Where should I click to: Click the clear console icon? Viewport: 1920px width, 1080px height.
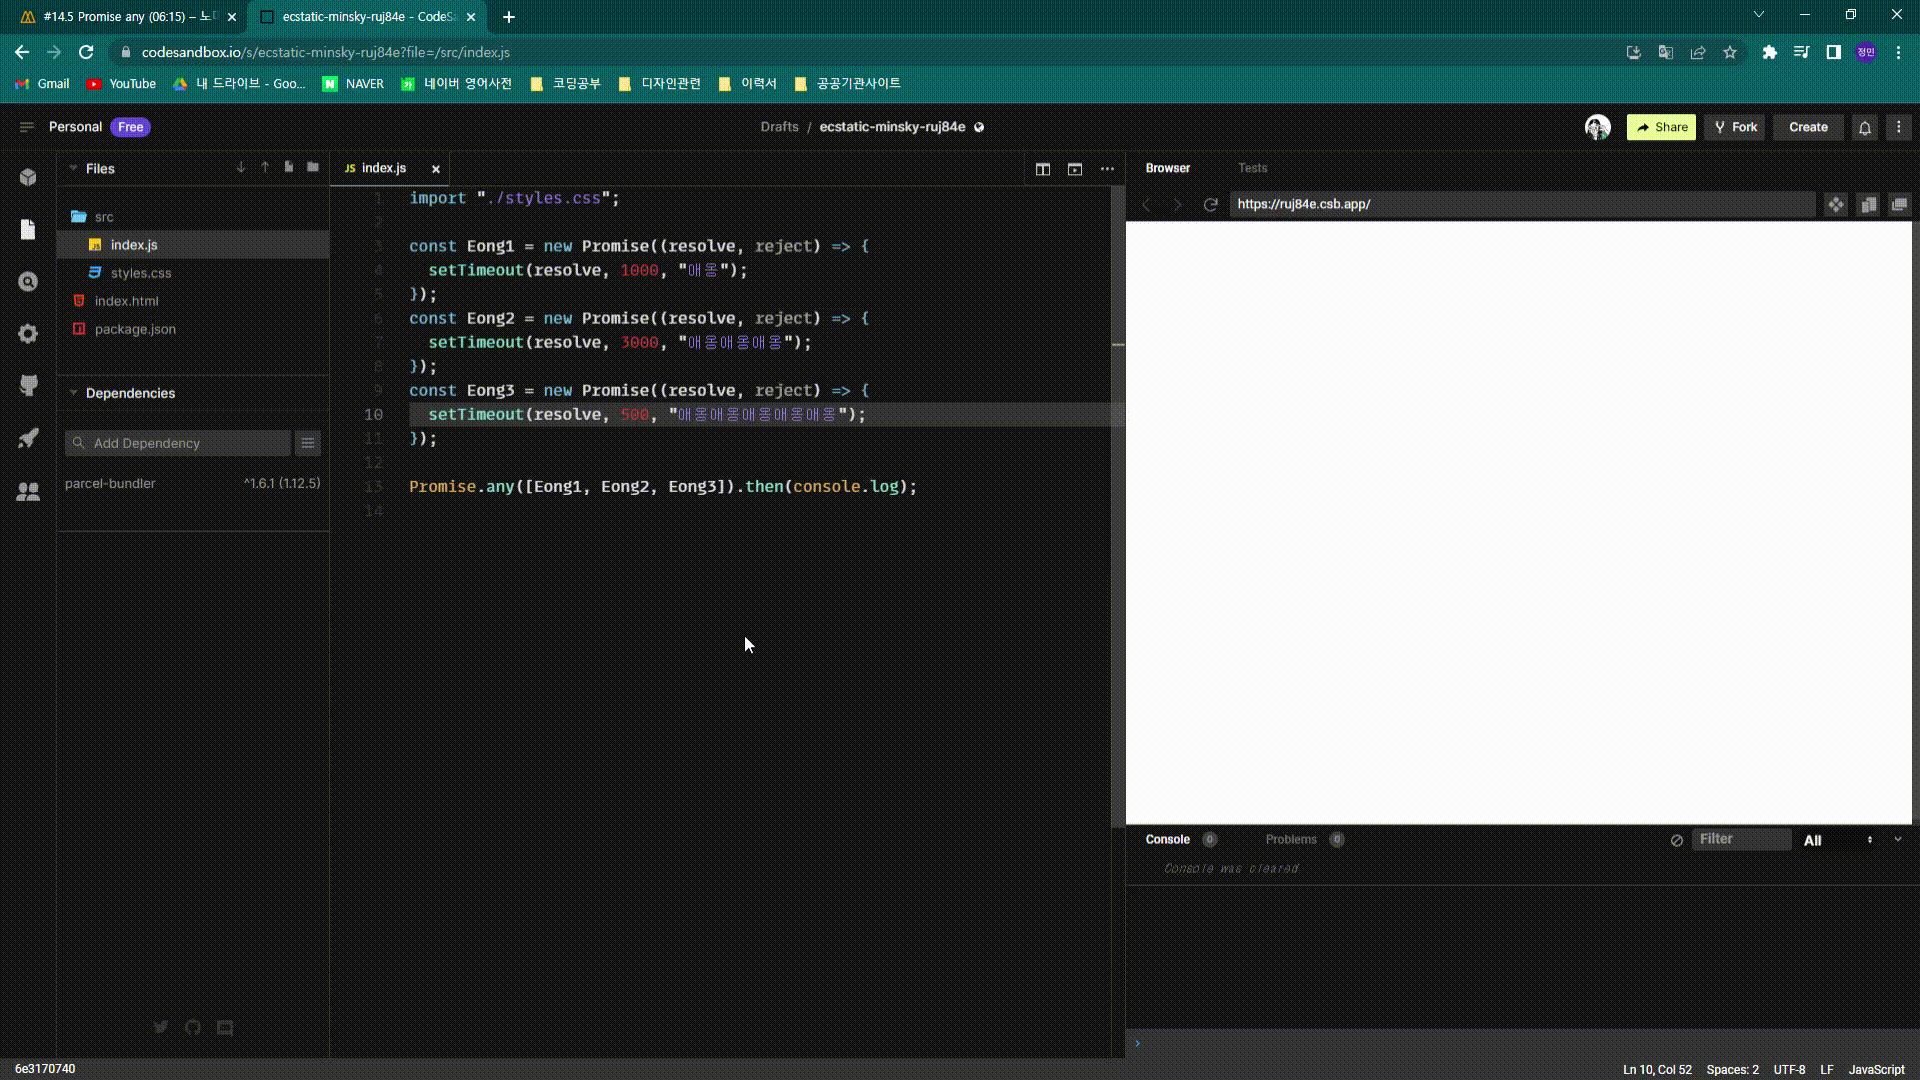click(x=1677, y=840)
